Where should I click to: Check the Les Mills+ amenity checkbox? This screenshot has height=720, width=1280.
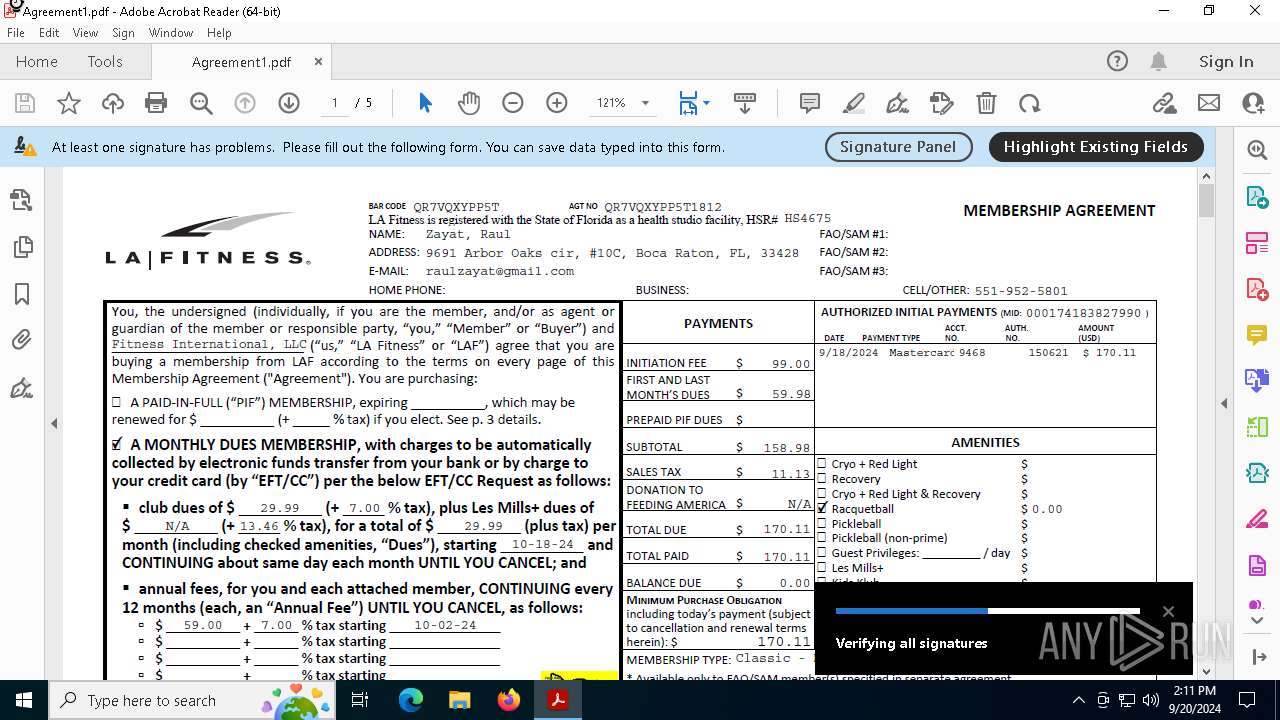(x=822, y=568)
